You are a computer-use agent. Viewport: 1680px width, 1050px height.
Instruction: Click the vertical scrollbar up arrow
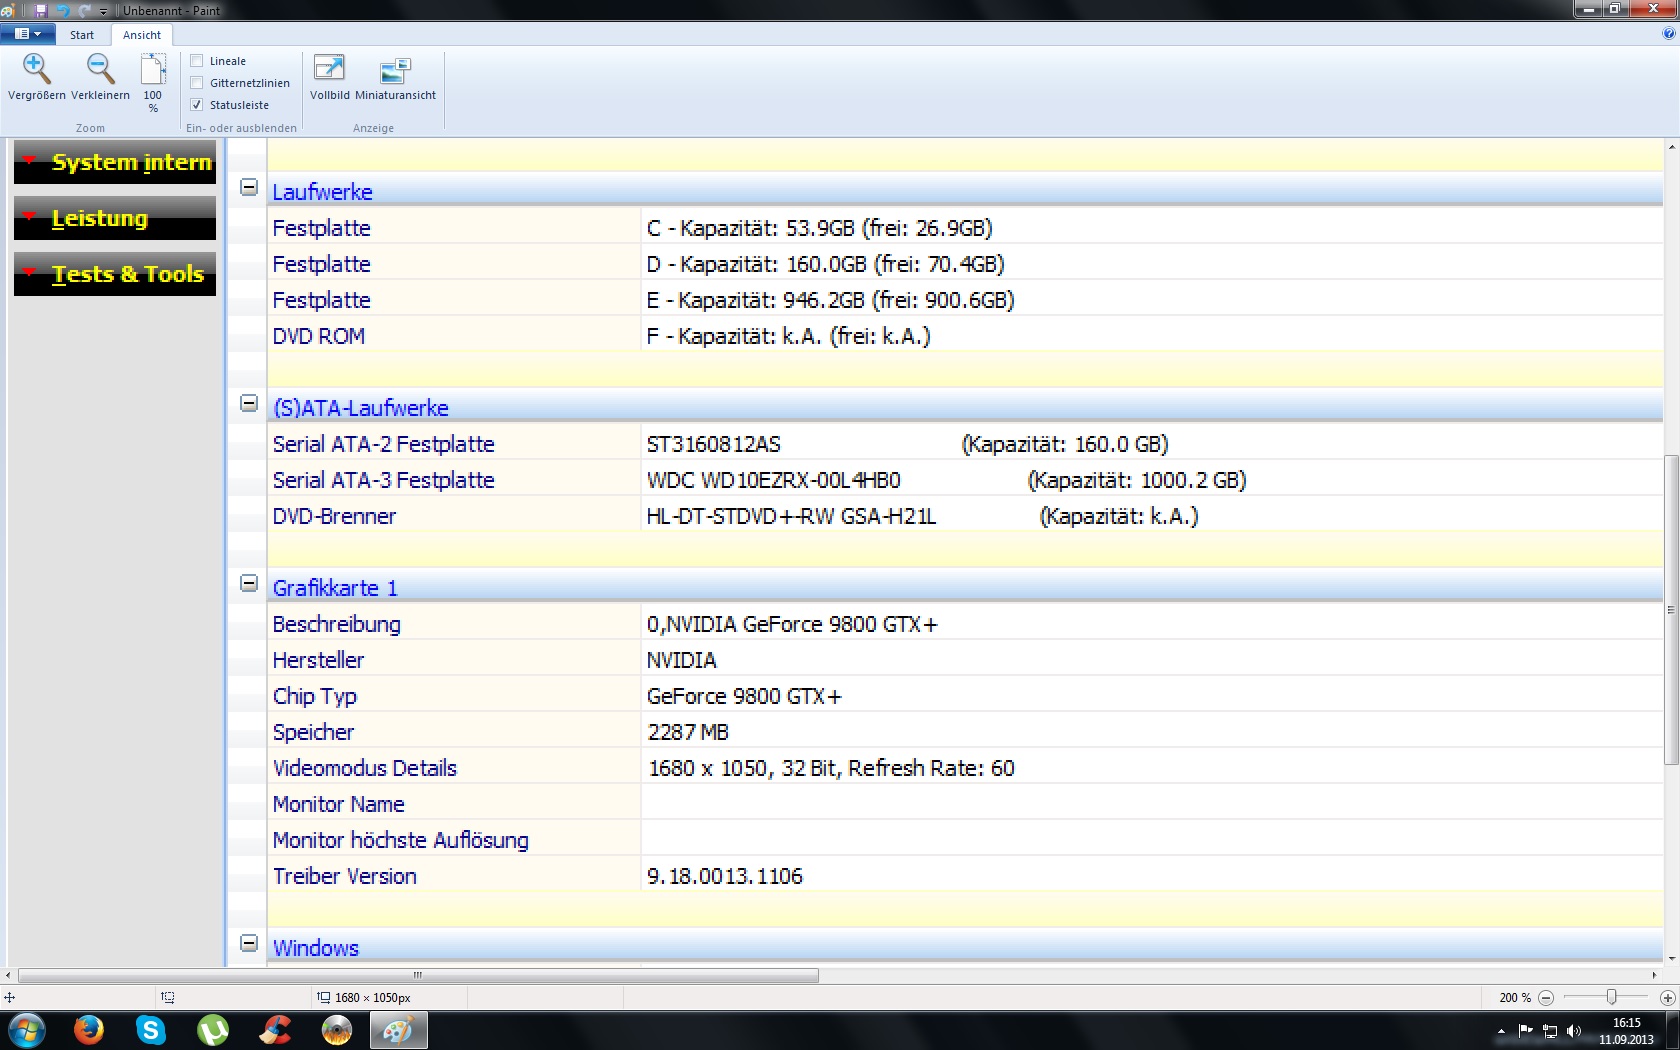click(x=1671, y=147)
